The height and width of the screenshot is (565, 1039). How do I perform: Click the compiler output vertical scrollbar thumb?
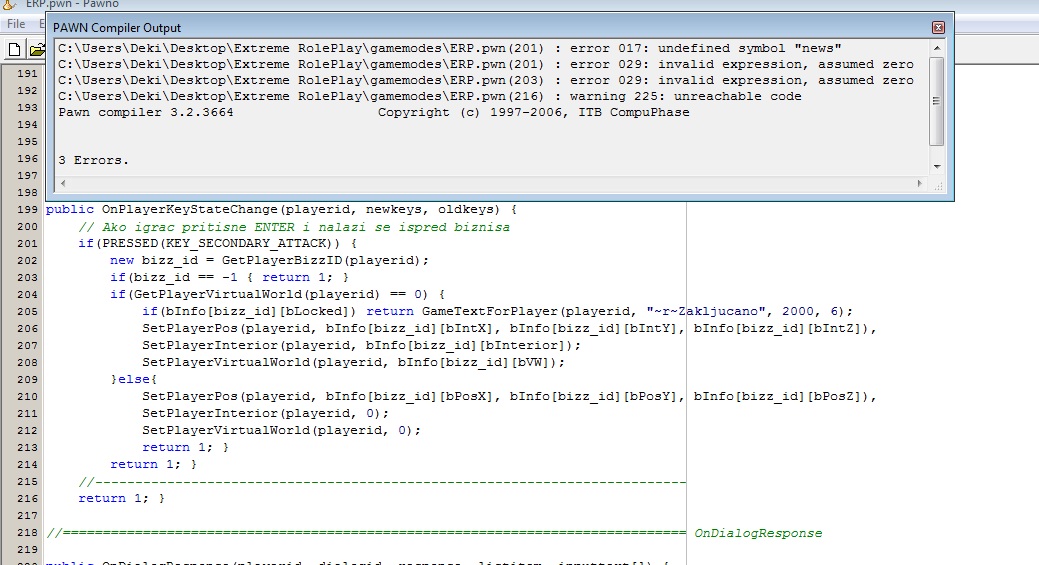tap(936, 101)
